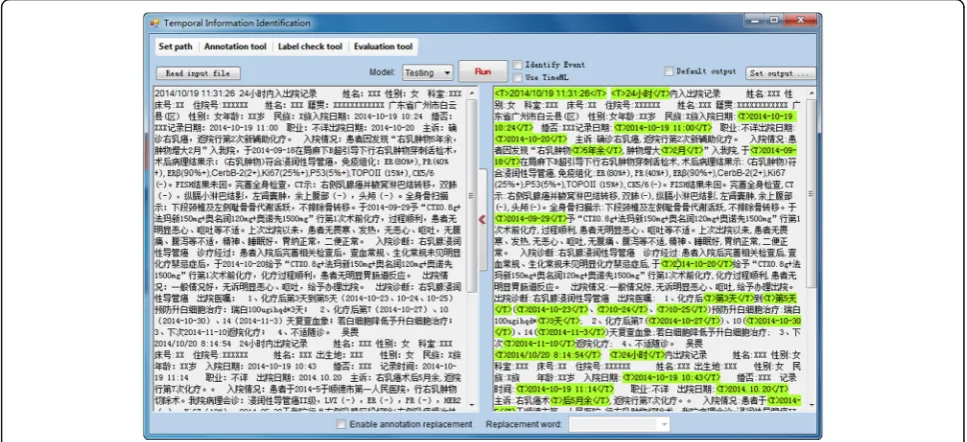This screenshot has height=442, width=967.
Task: Click left pane scrollbar down arrow
Action: pyautogui.click(x=472, y=405)
